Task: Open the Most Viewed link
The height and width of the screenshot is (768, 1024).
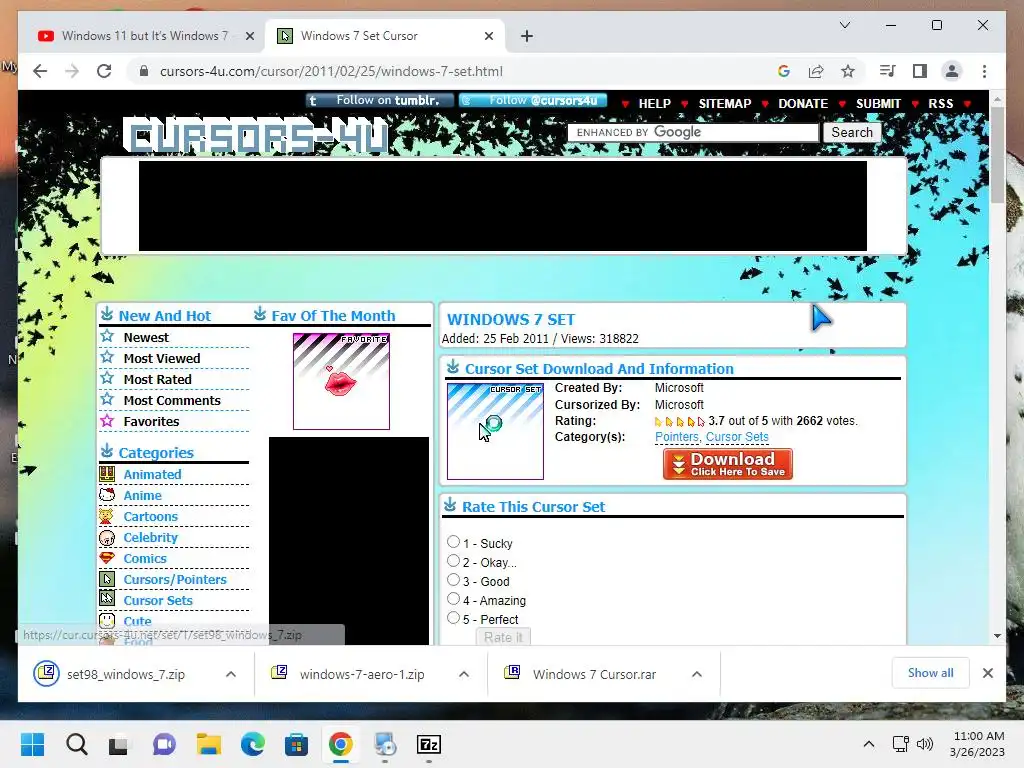Action: (x=161, y=359)
